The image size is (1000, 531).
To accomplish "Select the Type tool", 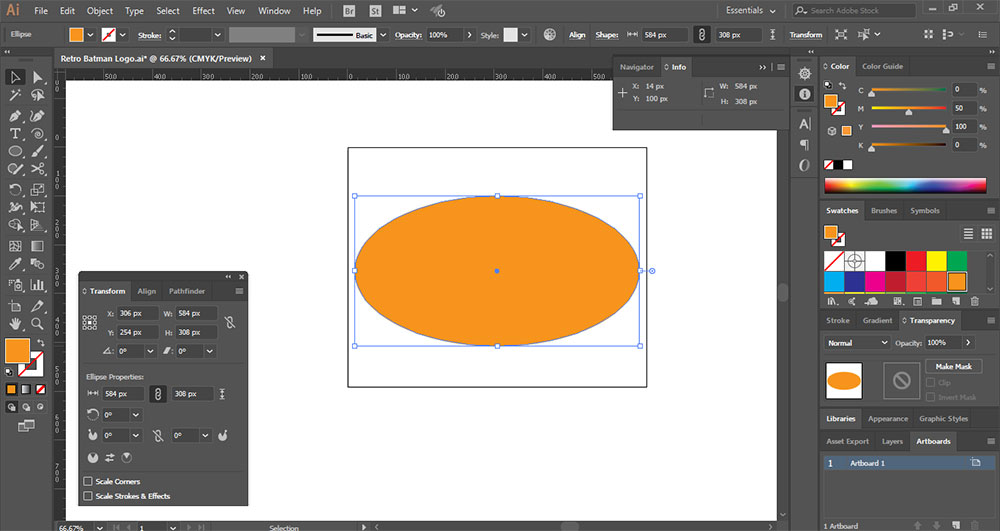I will click(16, 133).
